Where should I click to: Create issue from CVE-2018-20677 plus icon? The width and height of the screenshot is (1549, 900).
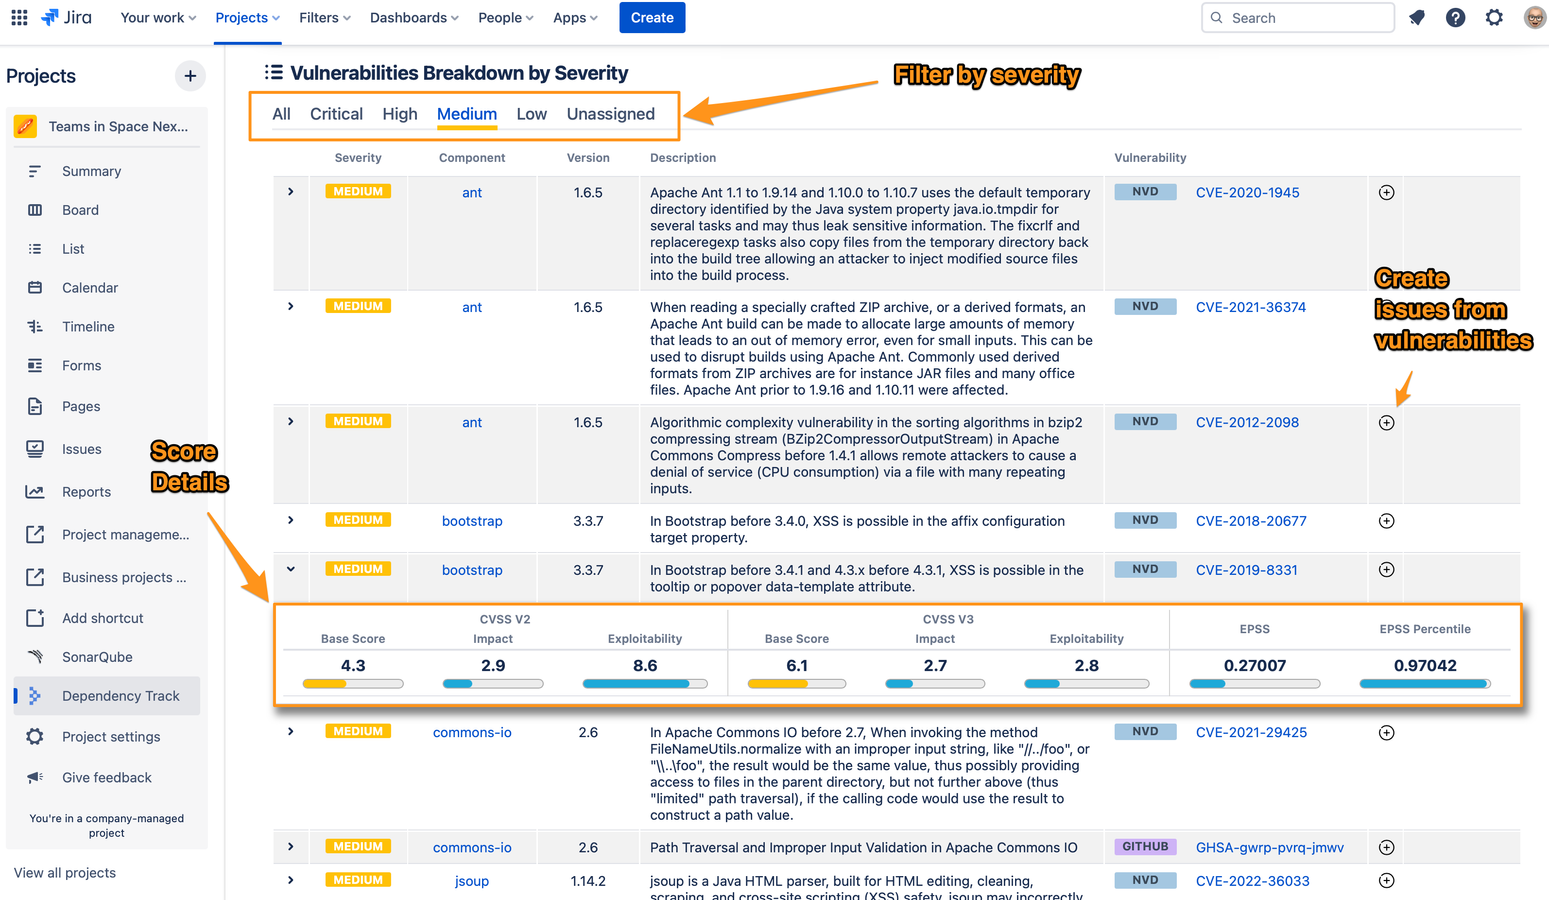coord(1386,521)
